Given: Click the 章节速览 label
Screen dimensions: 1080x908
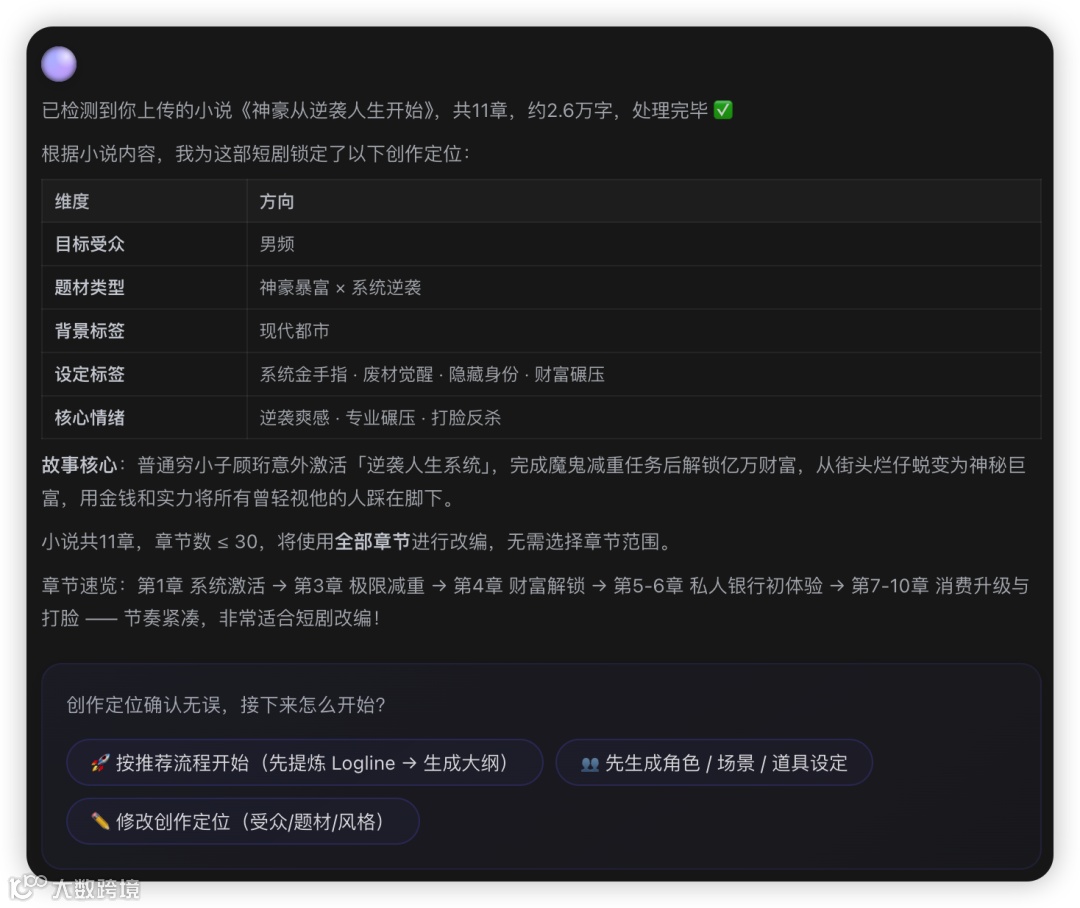Looking at the screenshot, I should (79, 586).
